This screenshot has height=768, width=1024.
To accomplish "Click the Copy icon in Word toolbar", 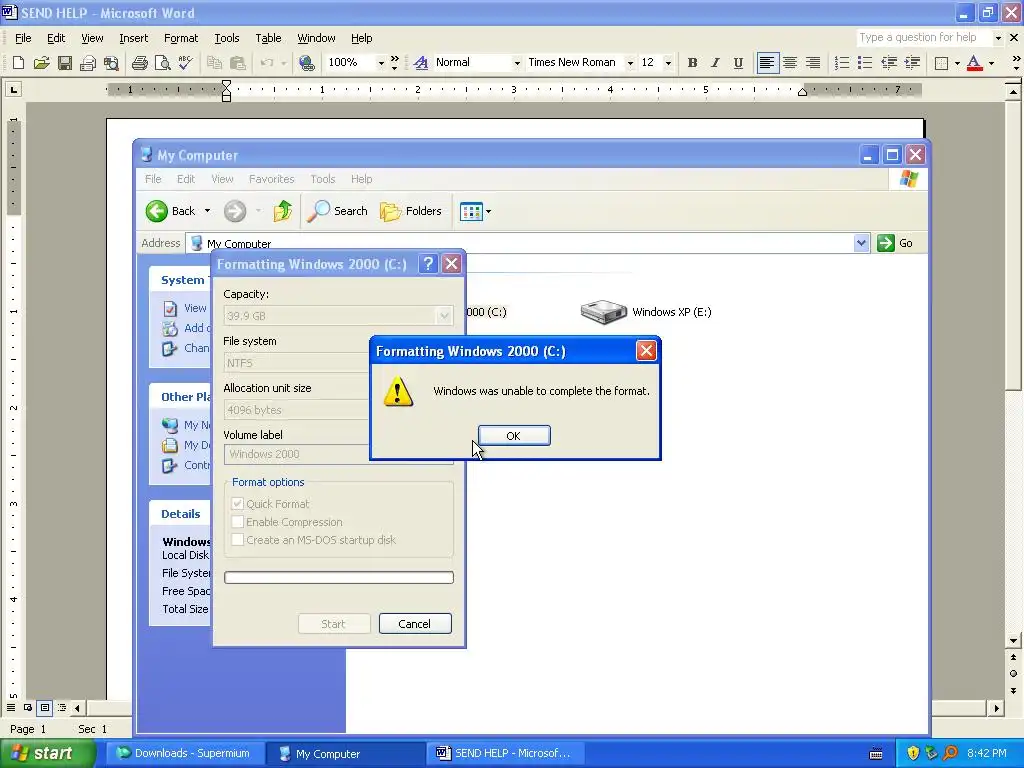I will point(214,63).
